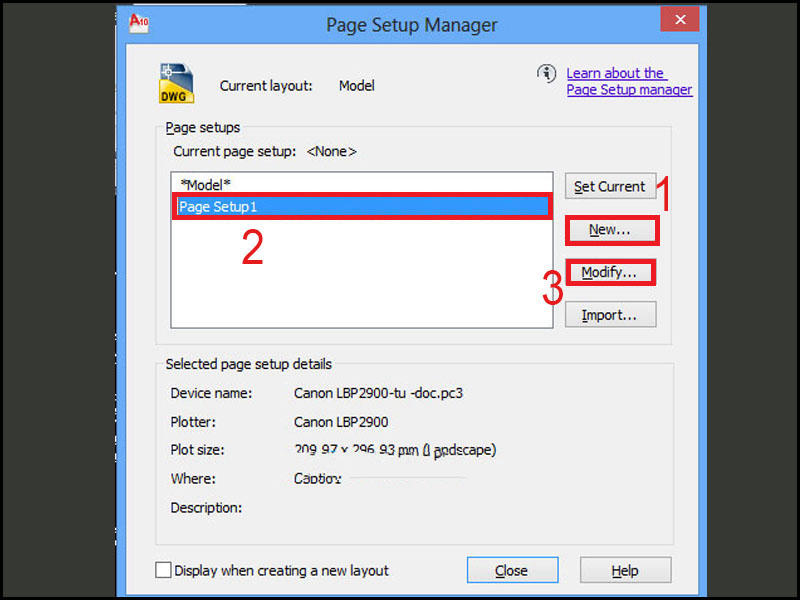Click the Current page setup value <None>

[332, 152]
